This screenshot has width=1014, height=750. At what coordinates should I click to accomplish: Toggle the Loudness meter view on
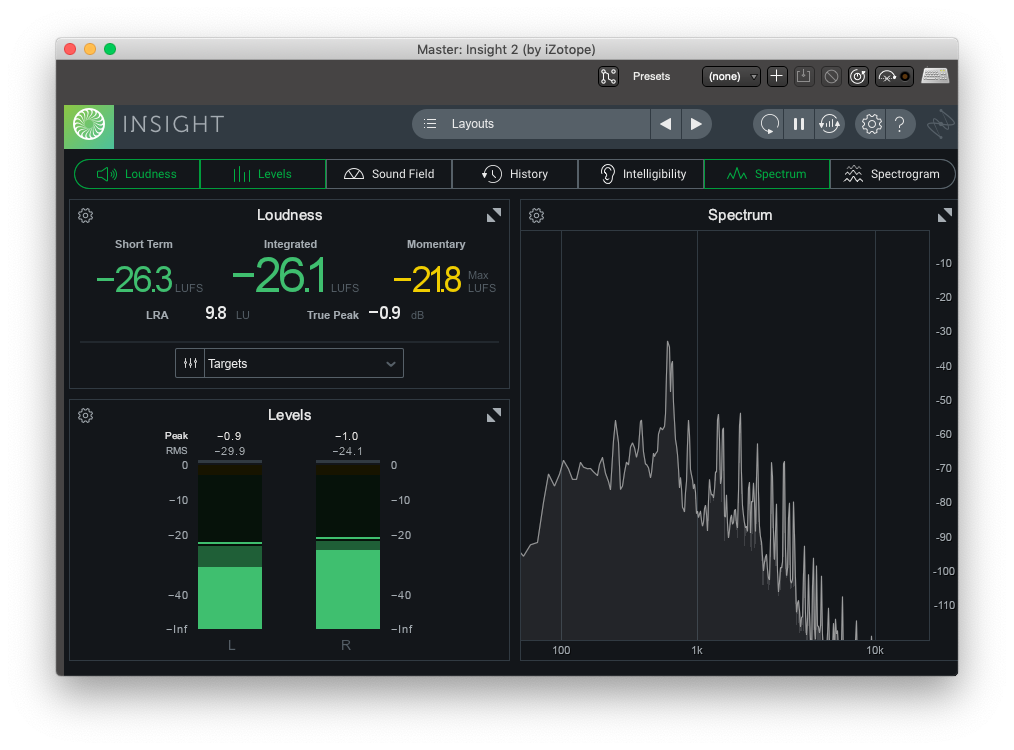(136, 173)
